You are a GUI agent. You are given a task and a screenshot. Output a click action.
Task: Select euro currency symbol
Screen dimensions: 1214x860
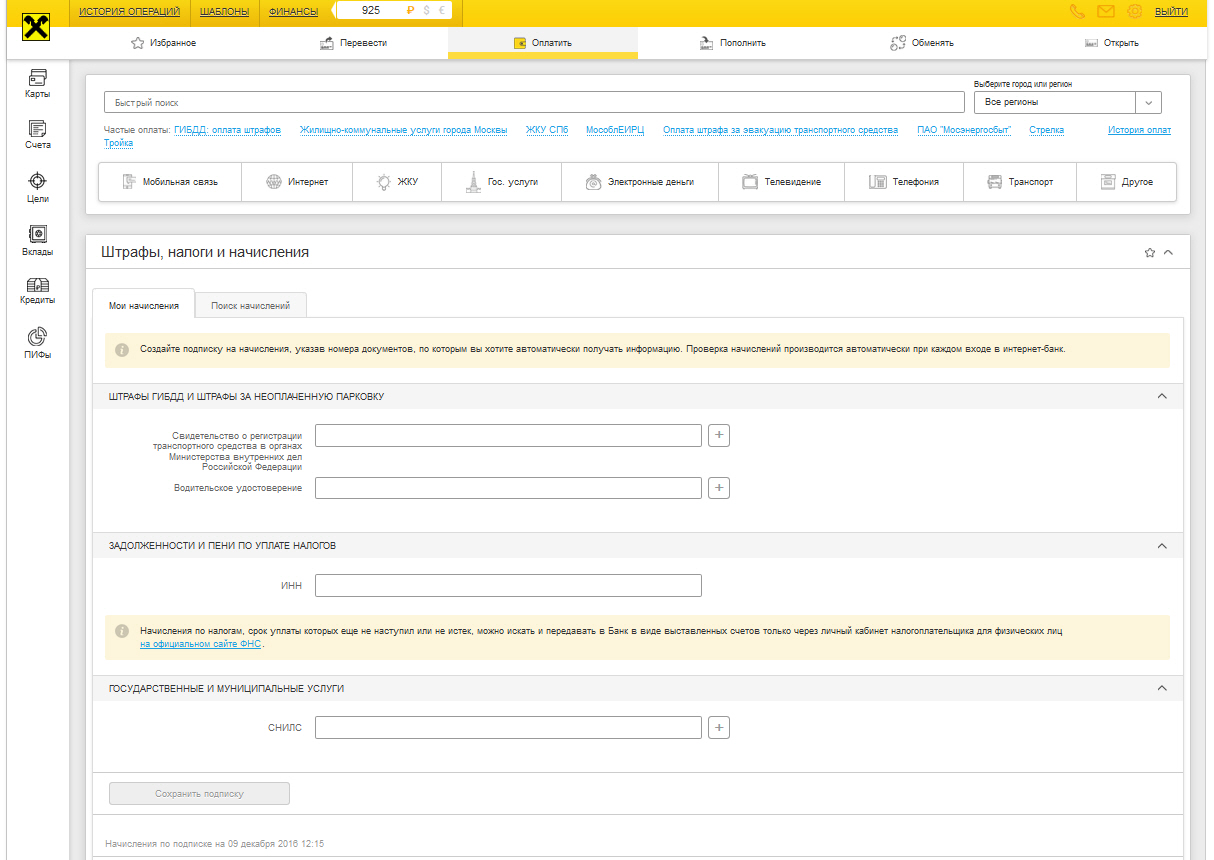(441, 11)
